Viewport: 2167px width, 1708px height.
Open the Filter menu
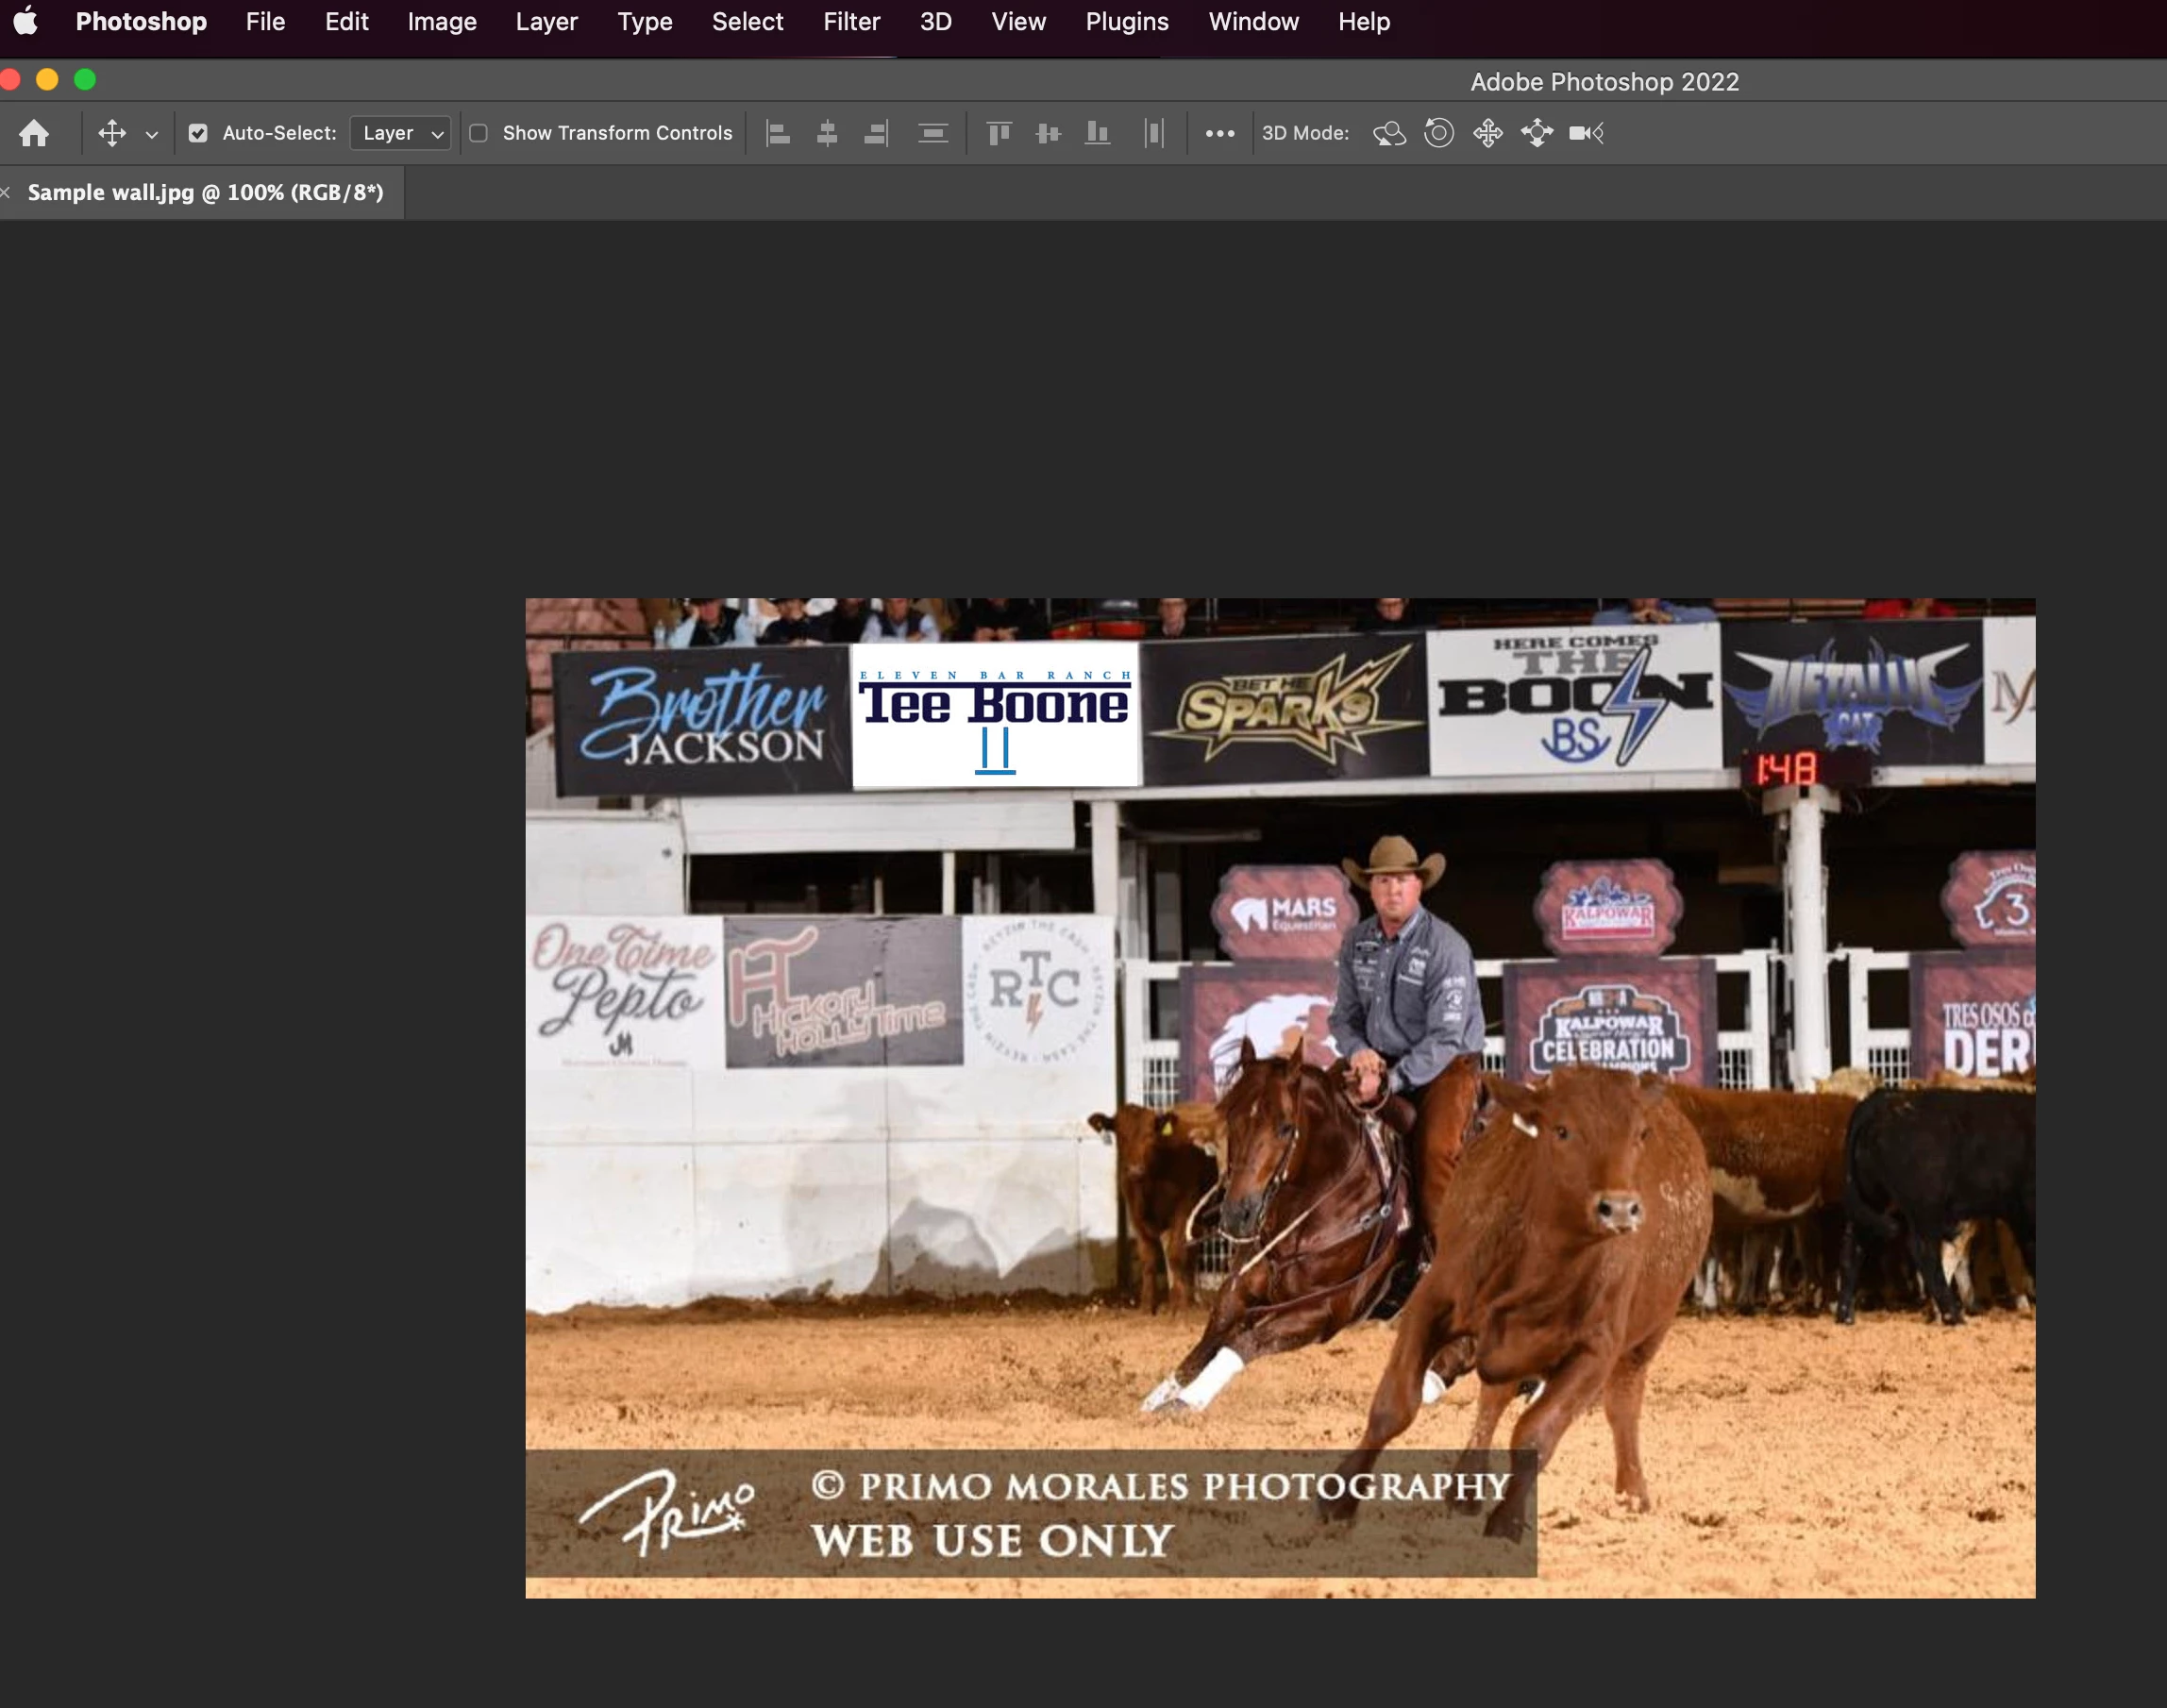[x=851, y=22]
